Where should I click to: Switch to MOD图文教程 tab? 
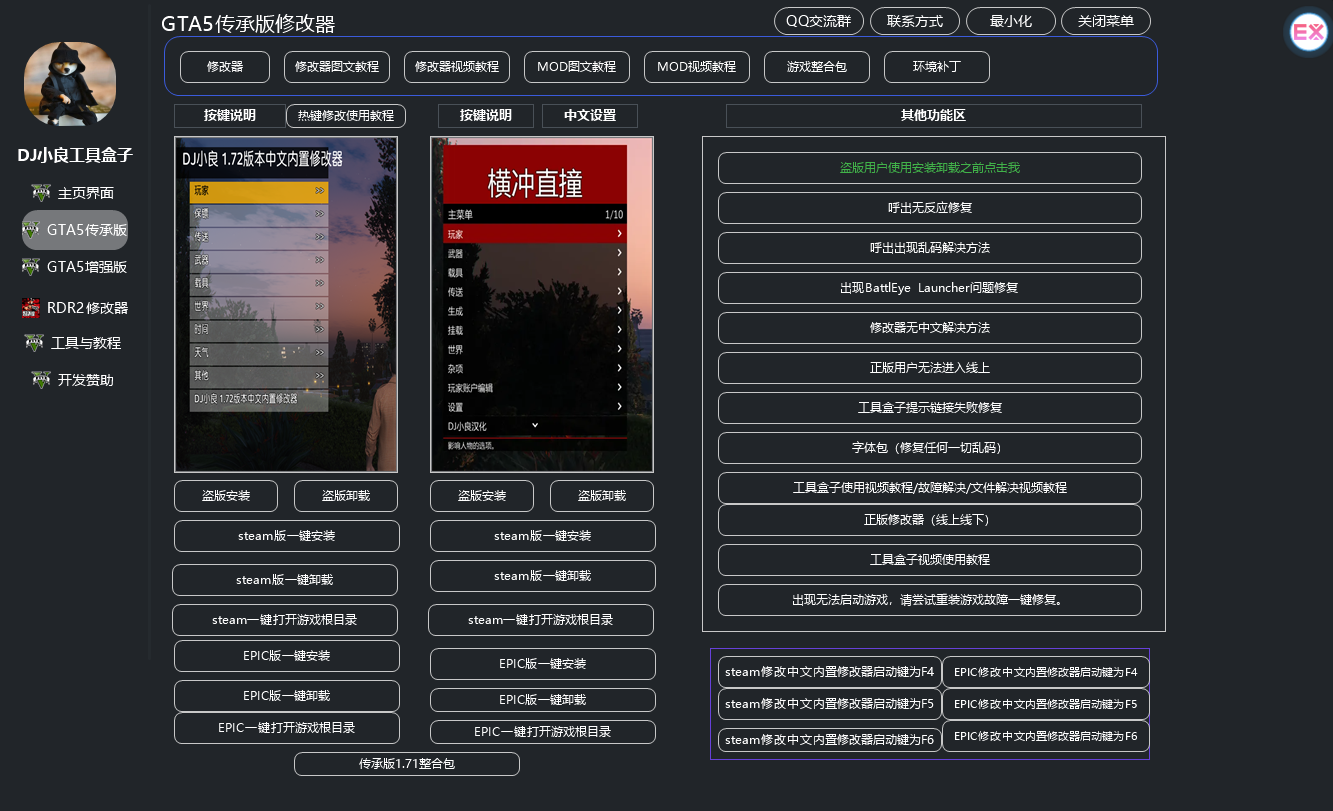point(577,67)
